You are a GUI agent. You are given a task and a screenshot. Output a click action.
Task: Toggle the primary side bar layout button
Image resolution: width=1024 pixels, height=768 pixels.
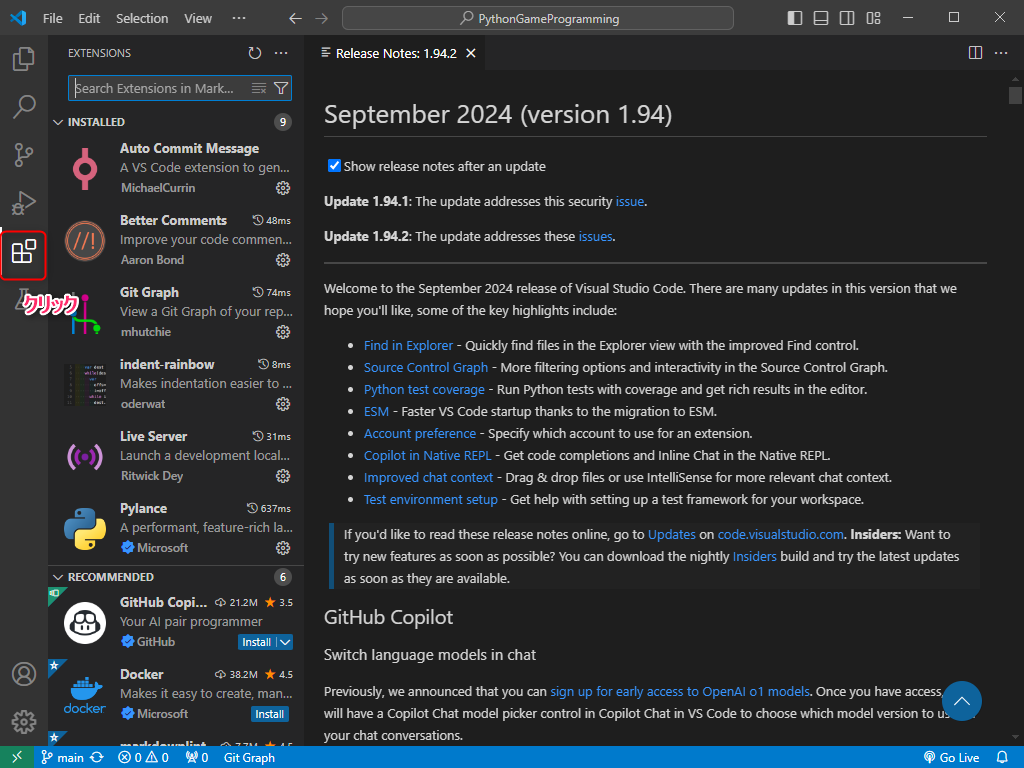795,18
